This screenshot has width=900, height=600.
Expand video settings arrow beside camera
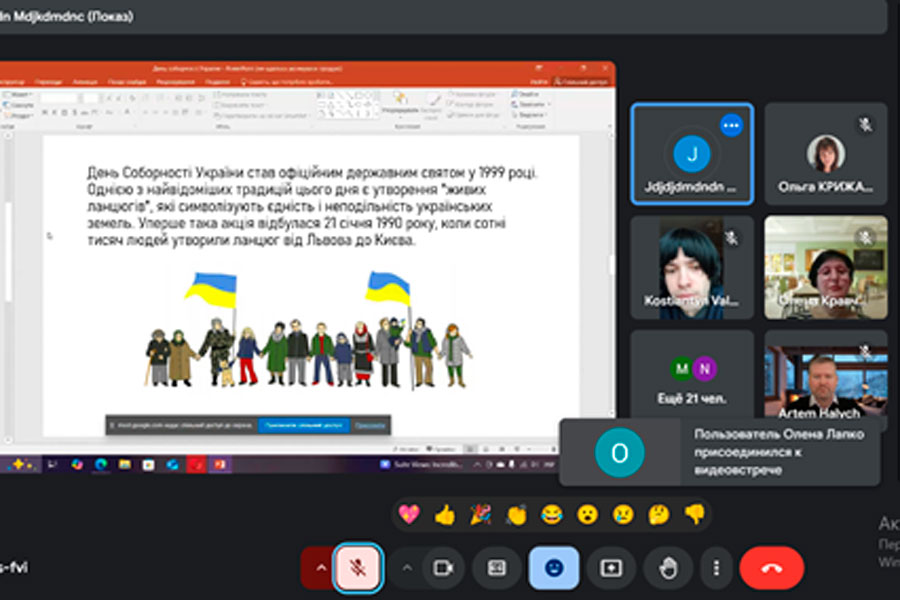(x=407, y=568)
